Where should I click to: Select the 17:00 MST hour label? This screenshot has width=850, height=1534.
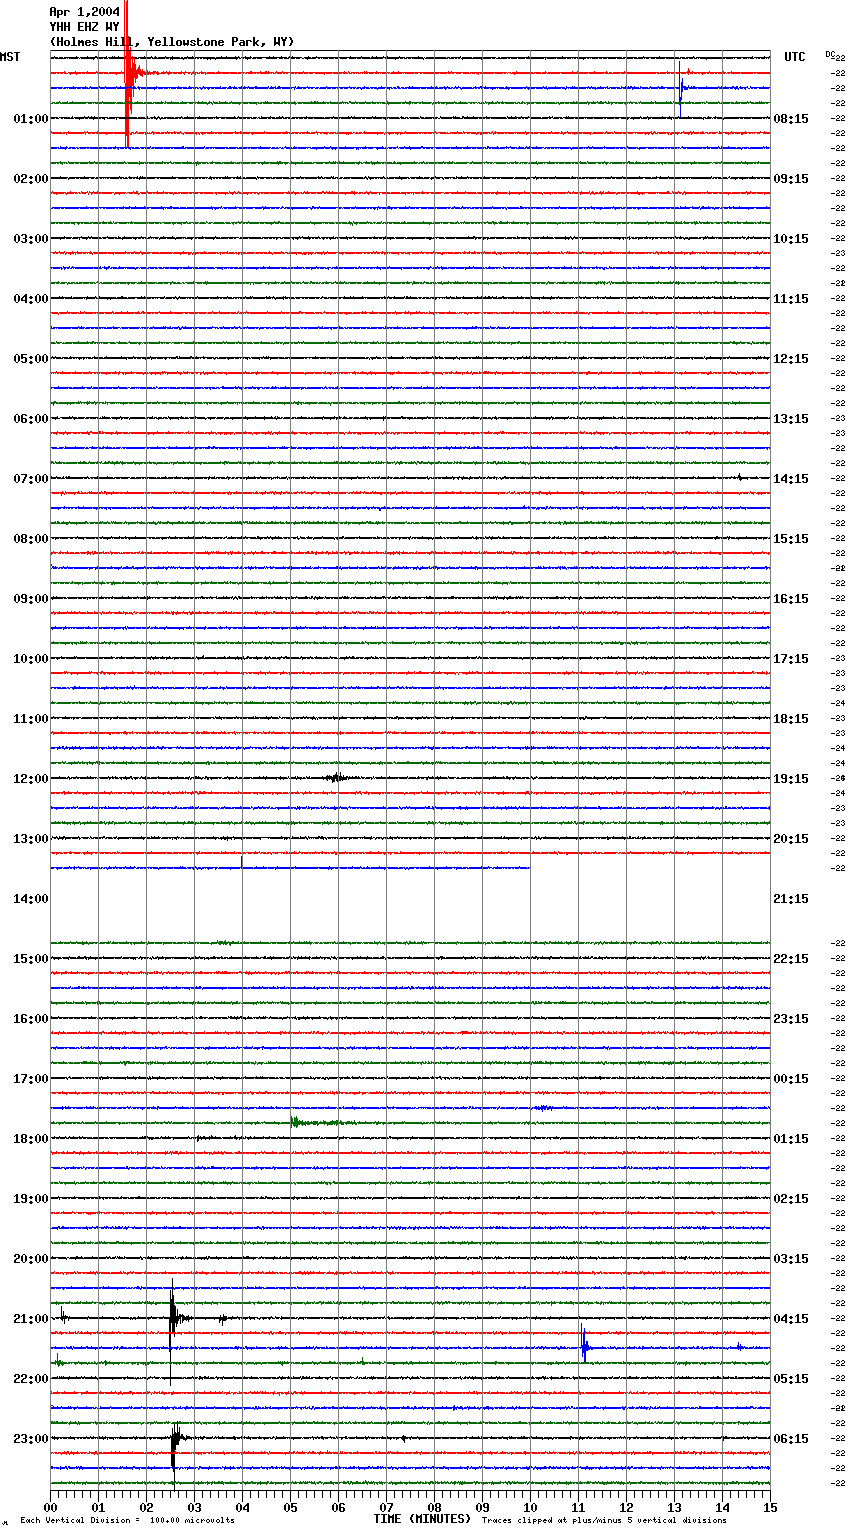[x=31, y=1079]
